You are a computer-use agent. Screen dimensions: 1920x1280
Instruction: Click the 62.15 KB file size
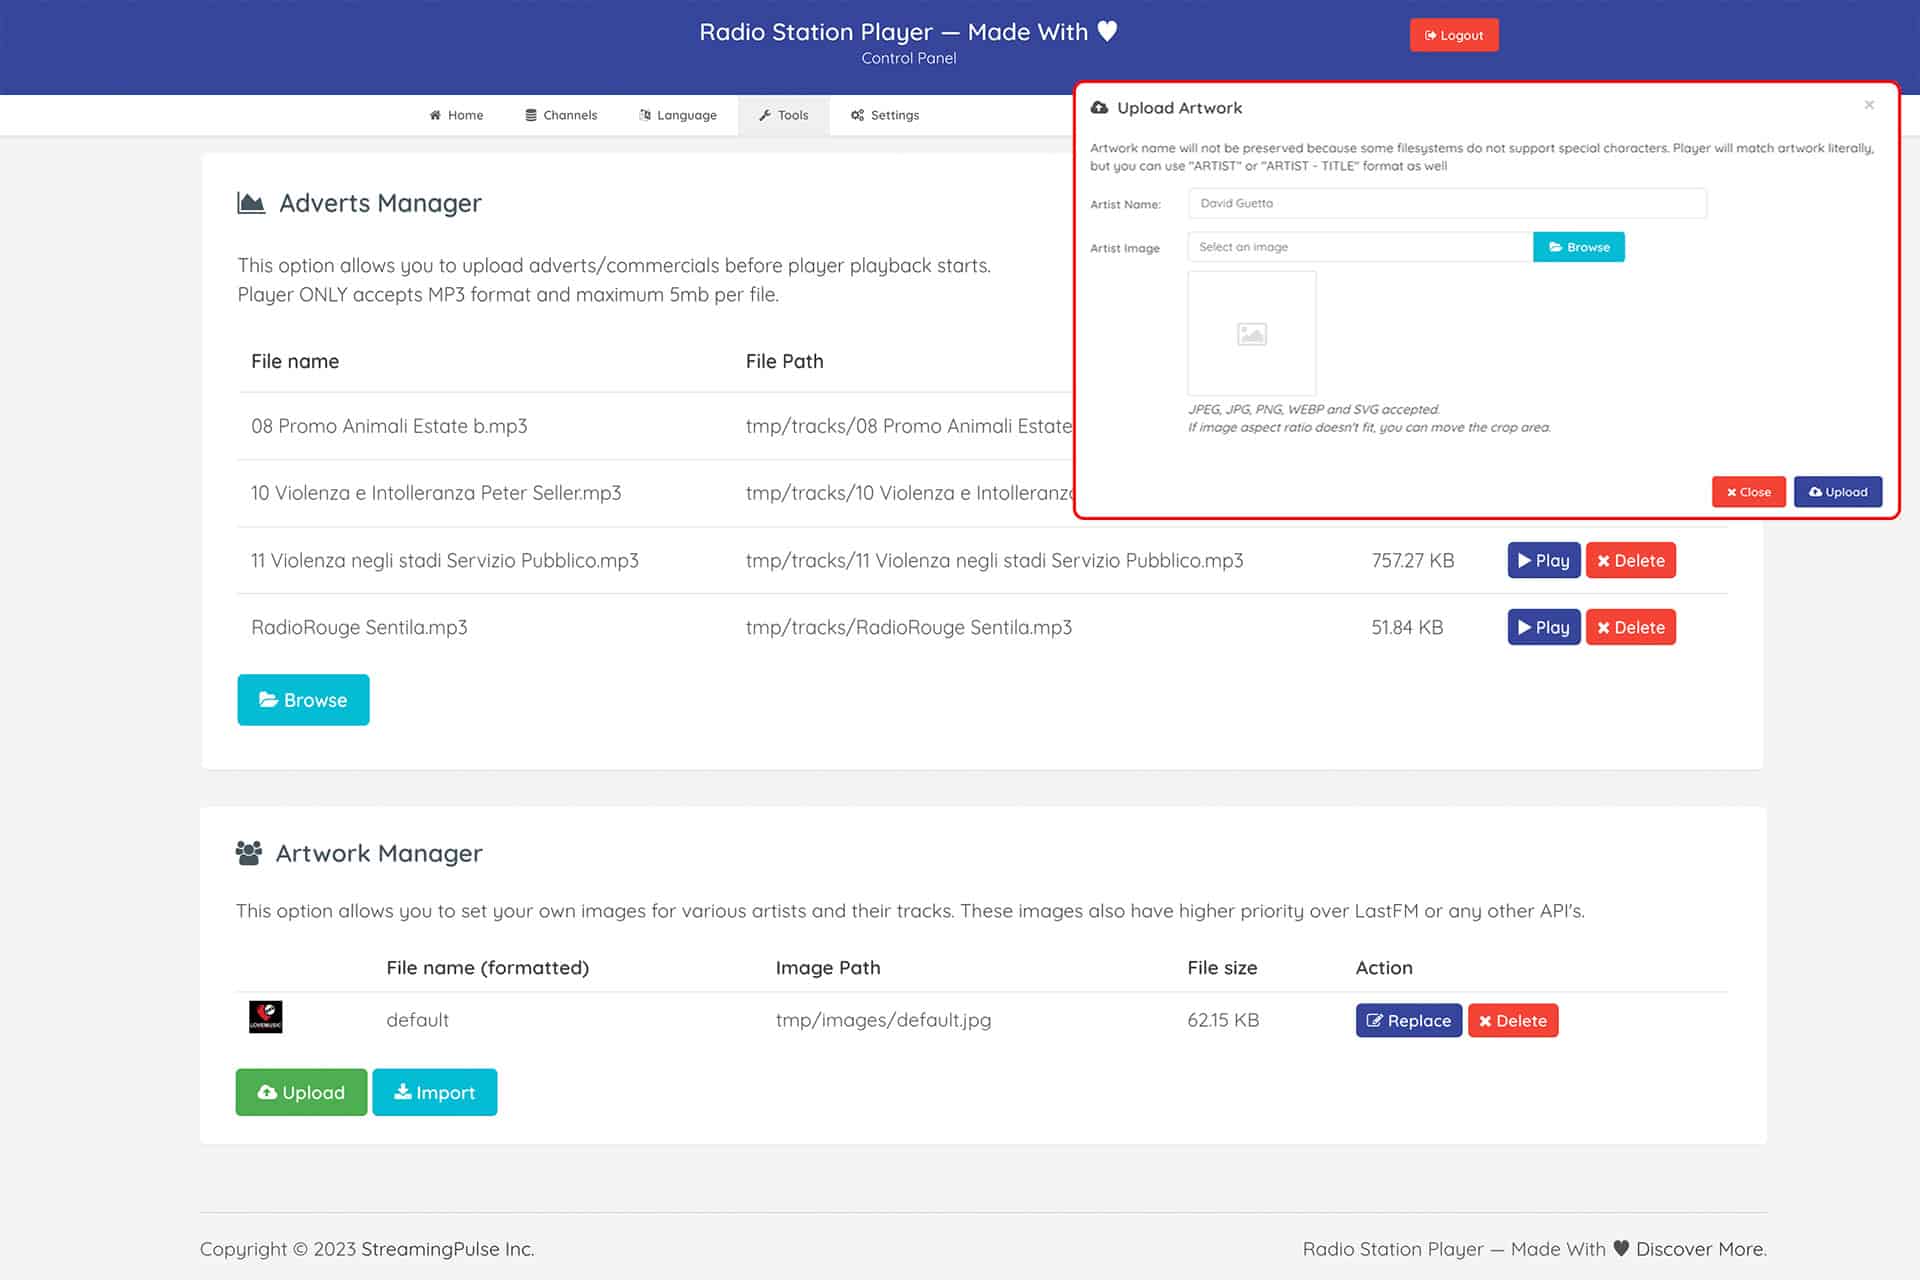pyautogui.click(x=1223, y=1020)
